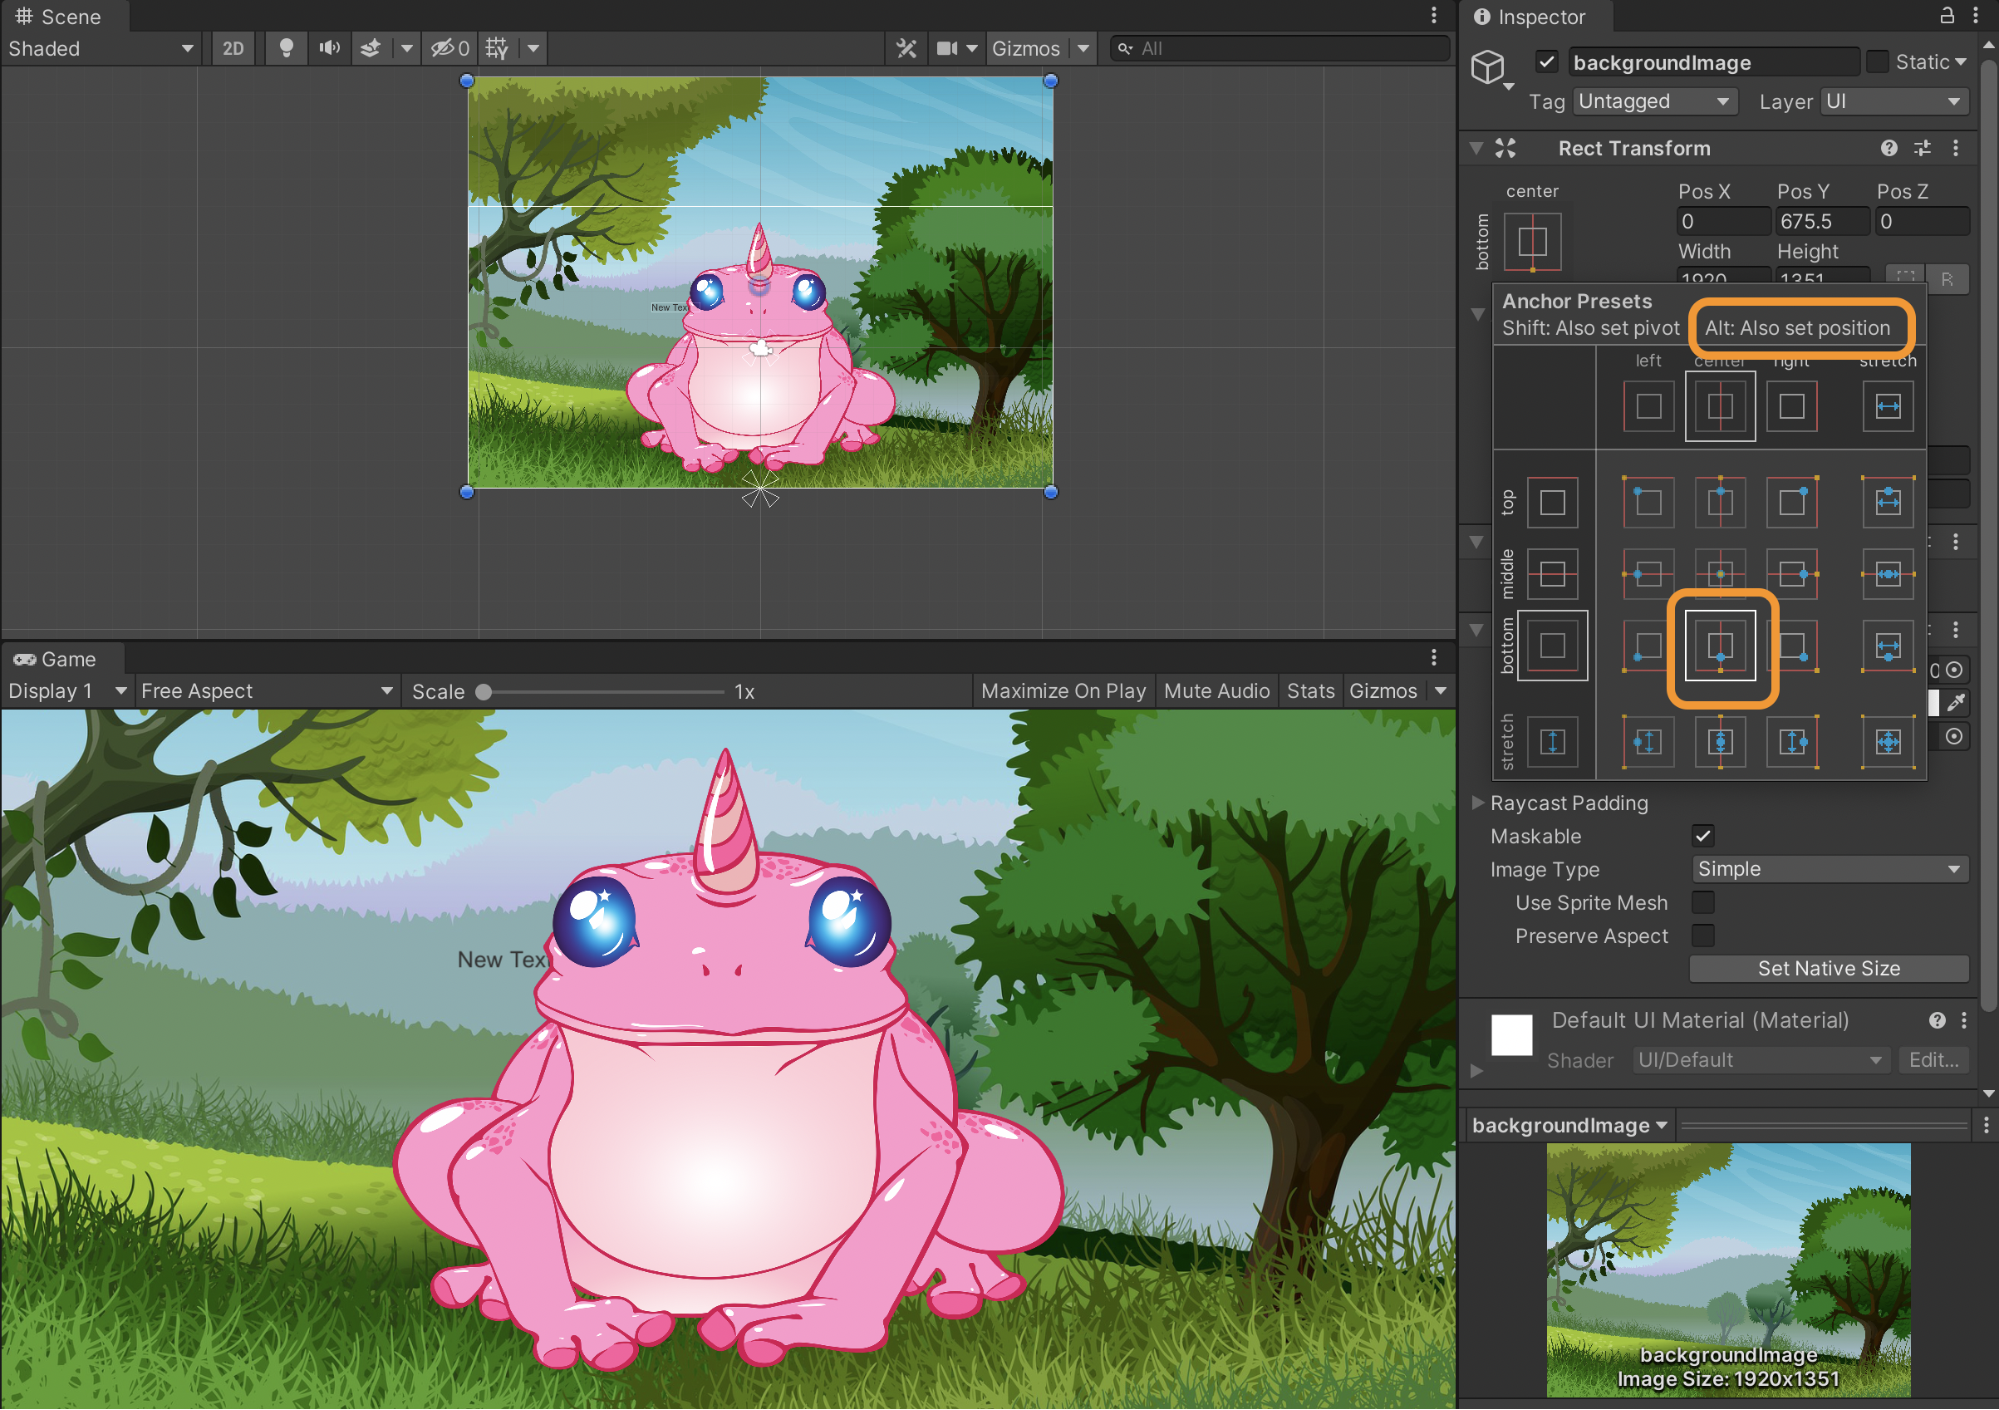Image resolution: width=1999 pixels, height=1410 pixels.
Task: Toggle the 2D scene view mode
Action: coord(233,48)
